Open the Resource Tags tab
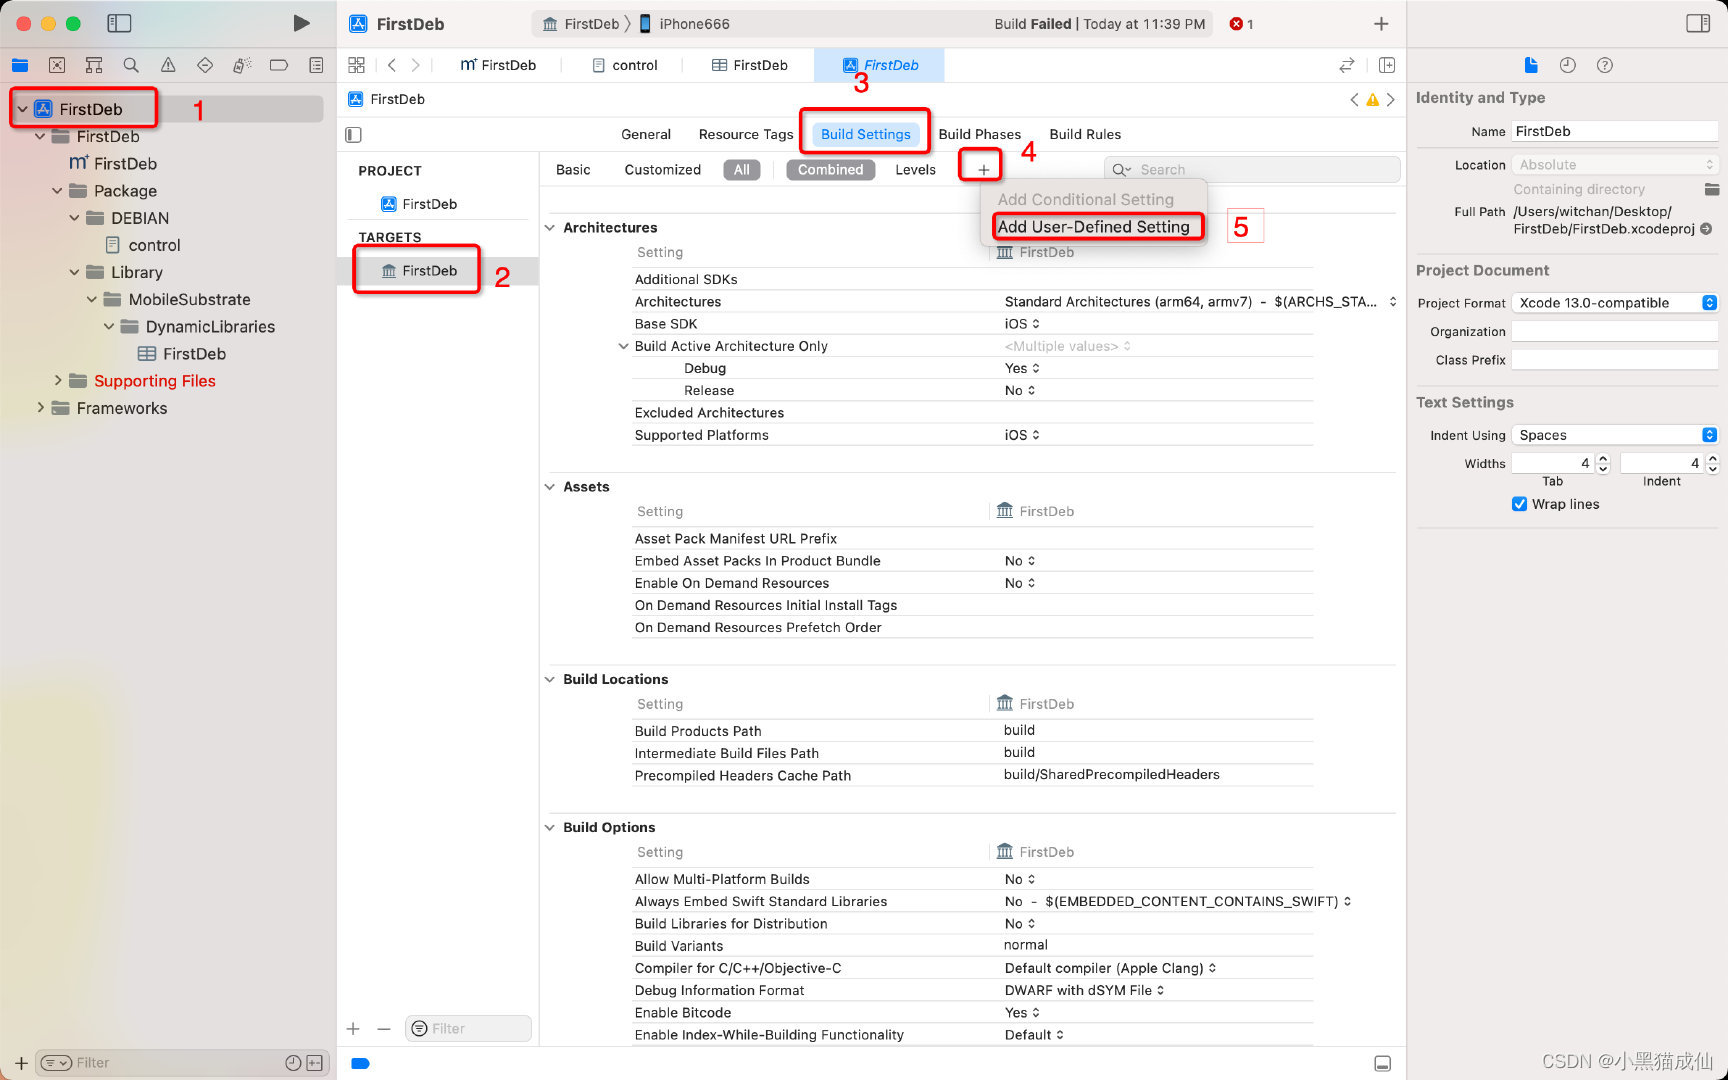1728x1080 pixels. point(746,134)
